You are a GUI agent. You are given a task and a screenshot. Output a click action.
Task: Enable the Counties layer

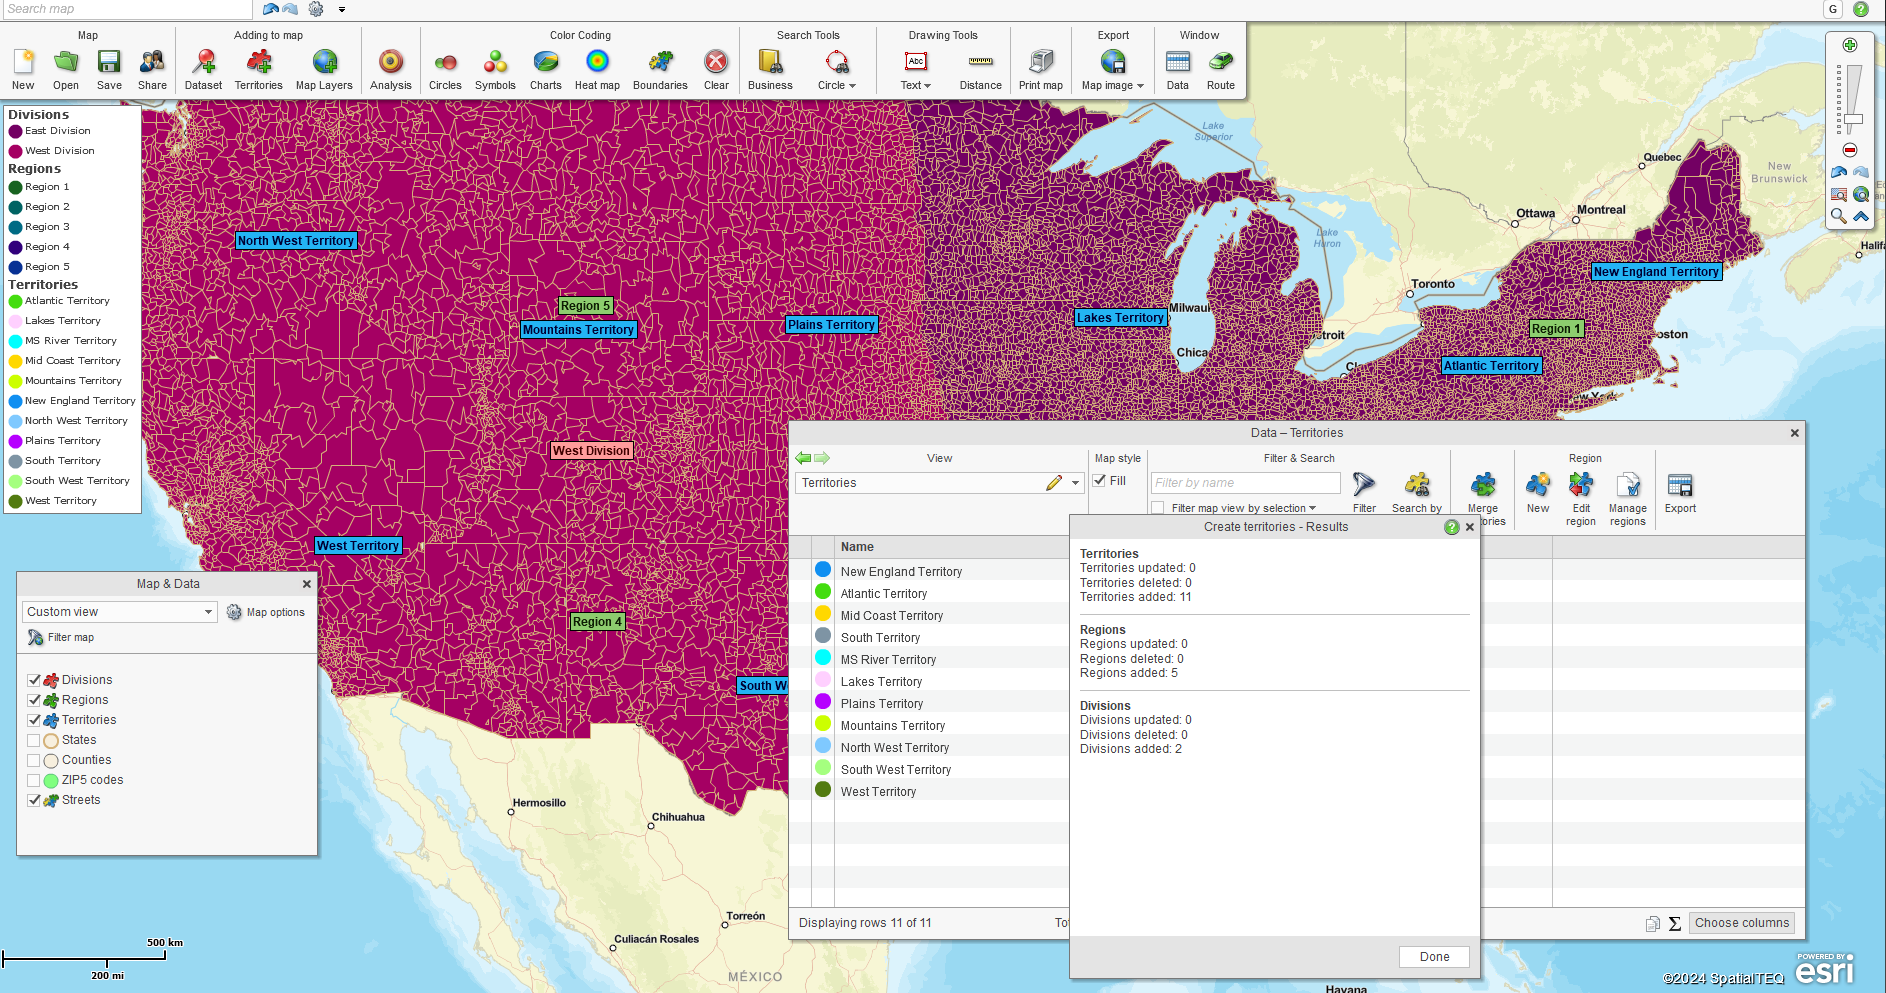click(34, 760)
